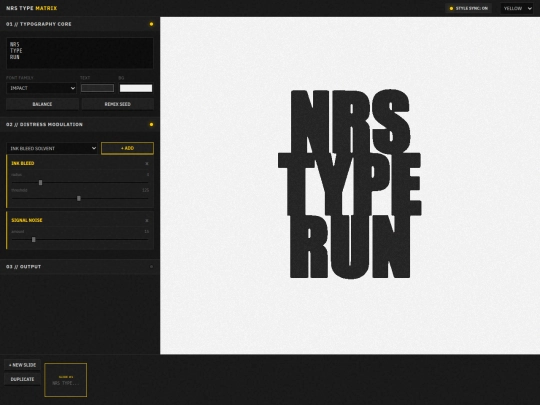This screenshot has width=540, height=405.
Task: Click the Balance button
Action: tap(42, 104)
